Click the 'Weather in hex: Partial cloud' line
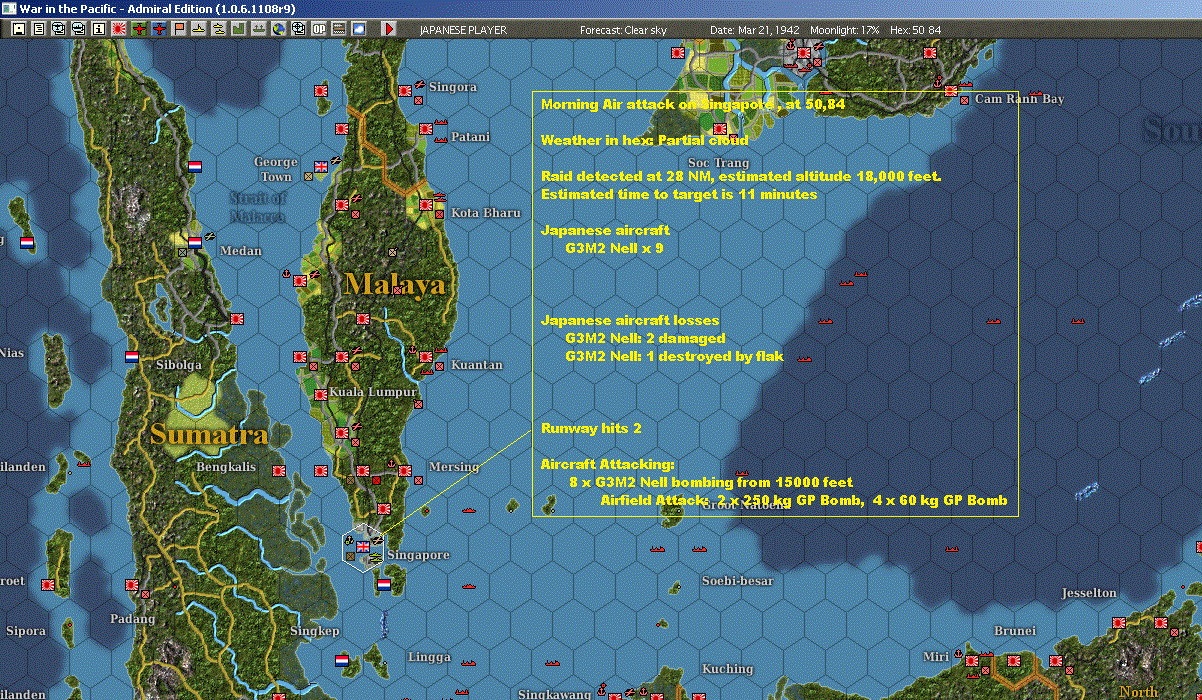Viewport: 1202px width, 700px height. (x=644, y=140)
